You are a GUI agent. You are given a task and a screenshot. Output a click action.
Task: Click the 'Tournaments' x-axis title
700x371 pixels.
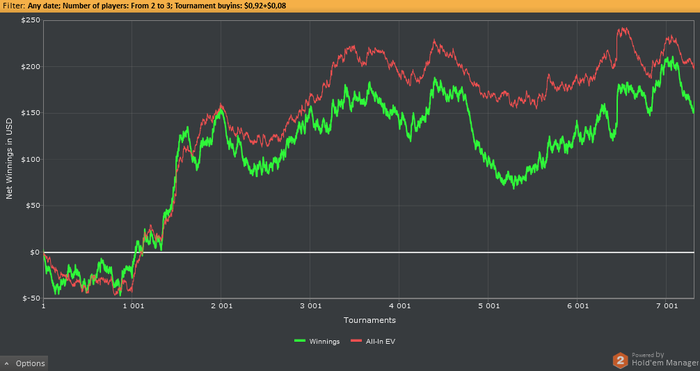370,320
